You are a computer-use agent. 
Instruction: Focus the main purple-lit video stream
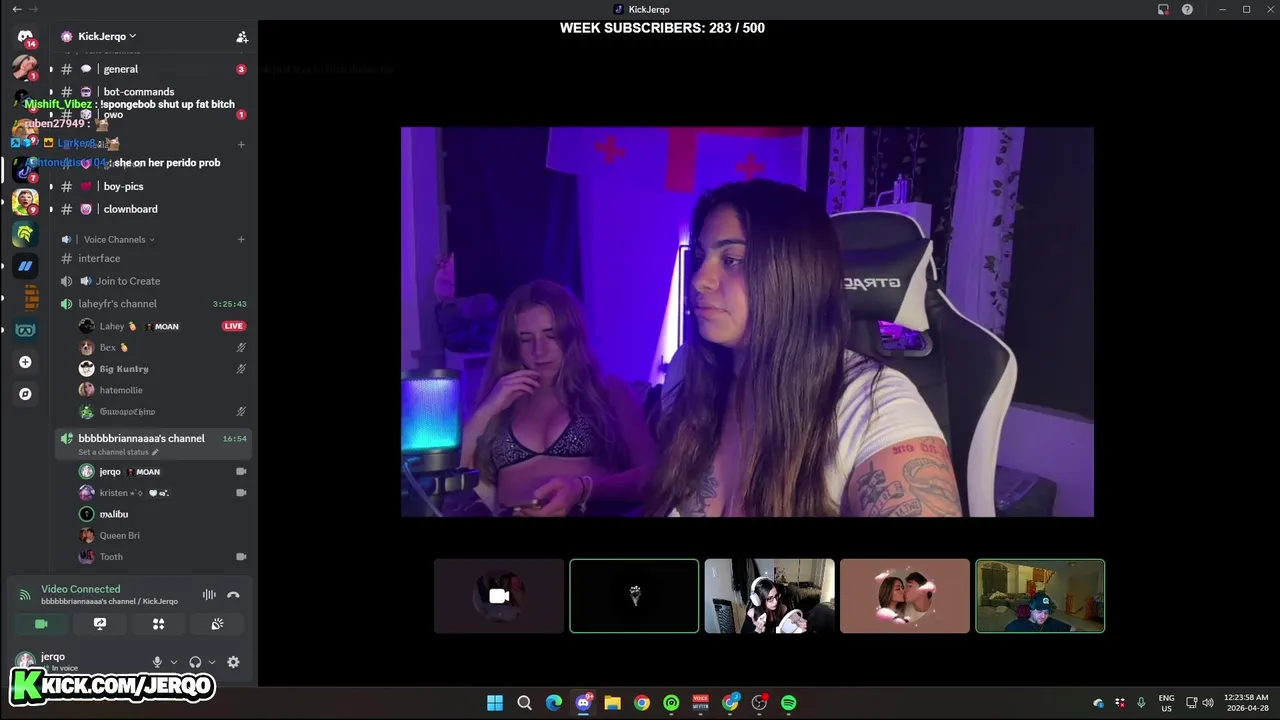click(747, 322)
